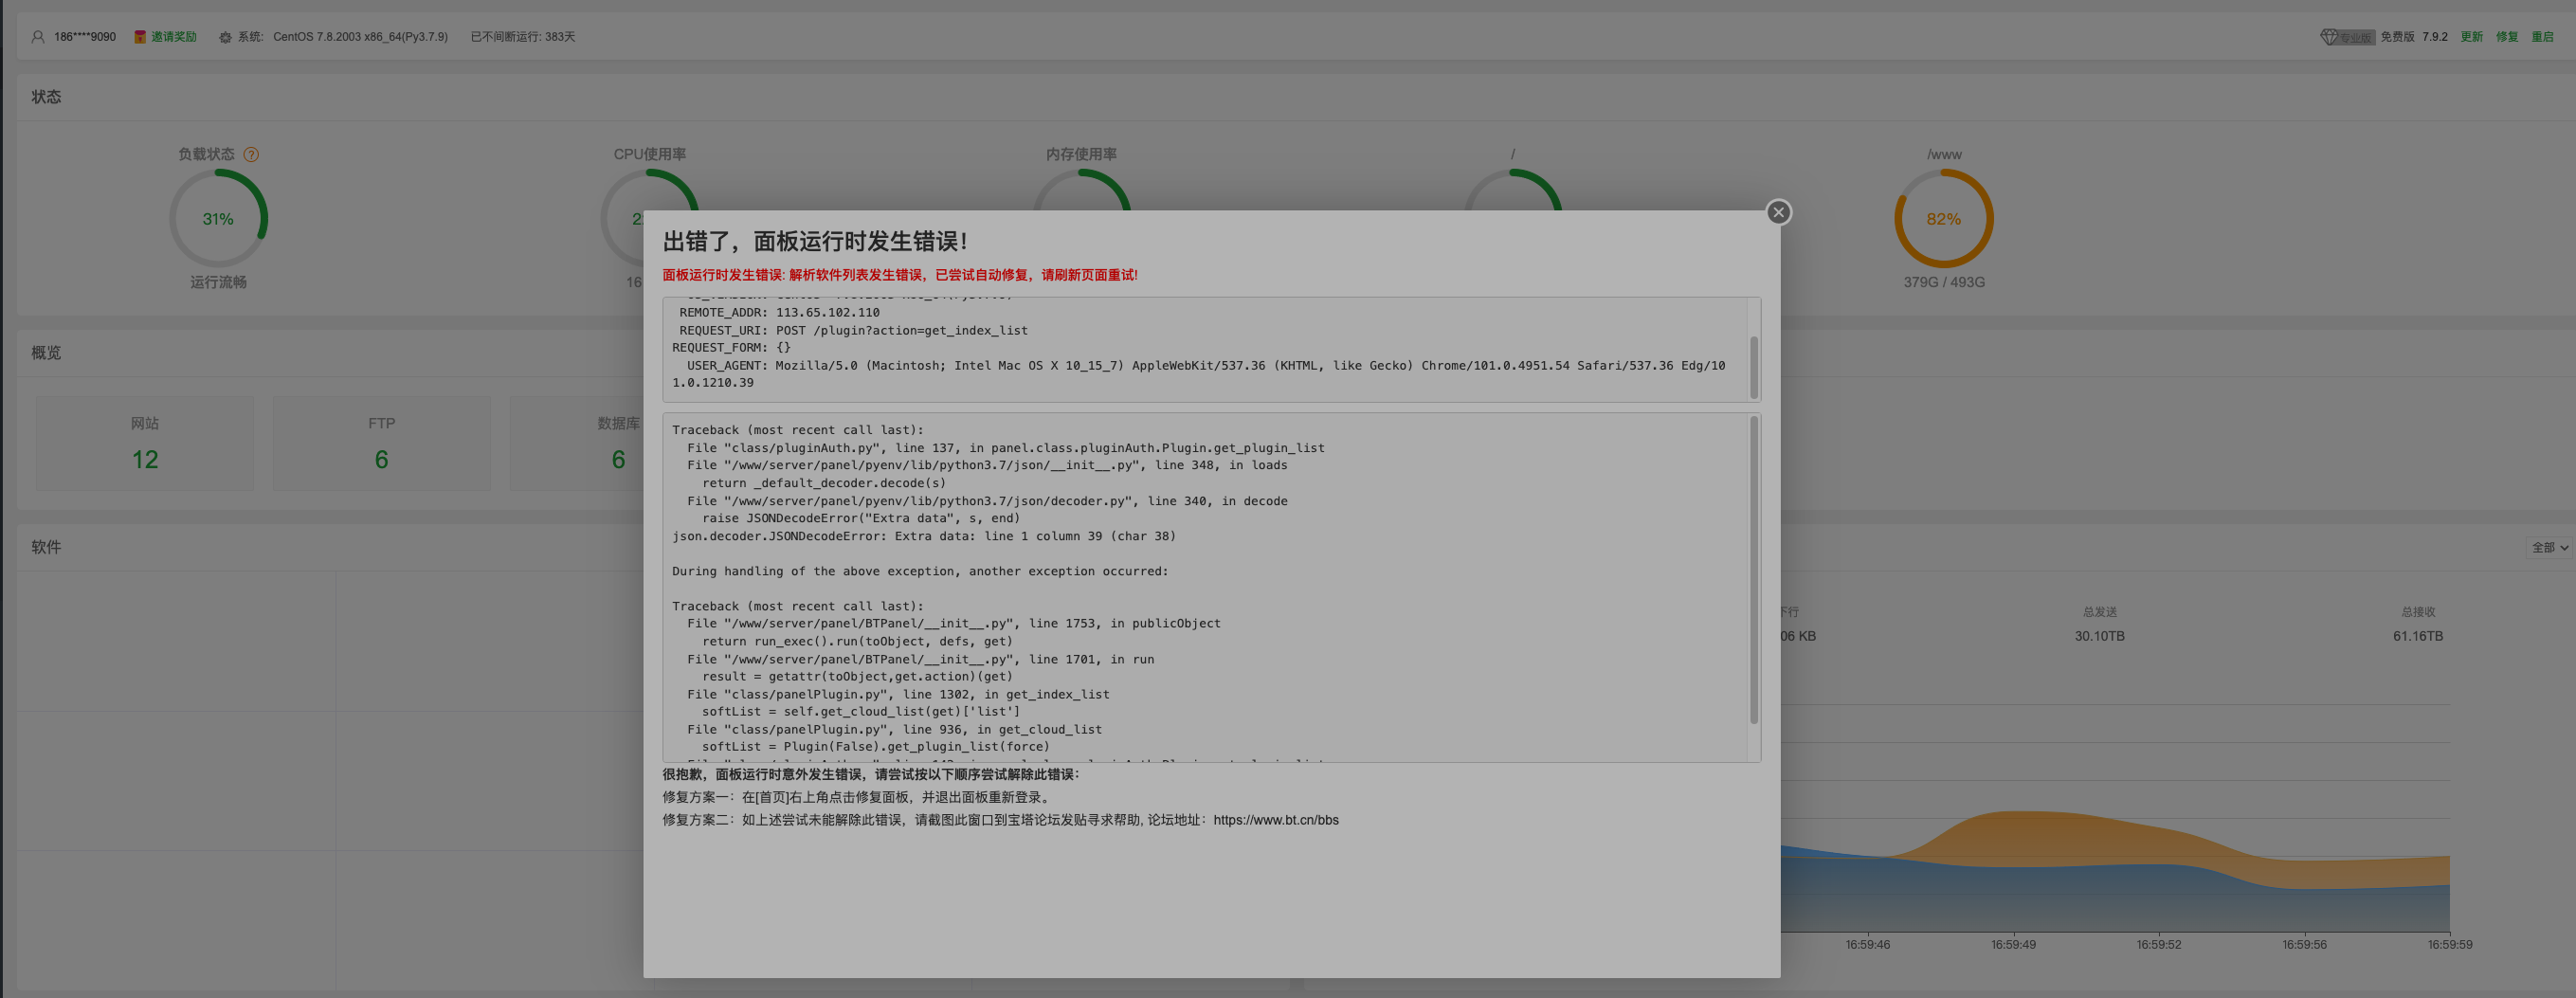Open the 网站 12 overview card
Viewport: 2576px width, 998px height.
point(145,443)
